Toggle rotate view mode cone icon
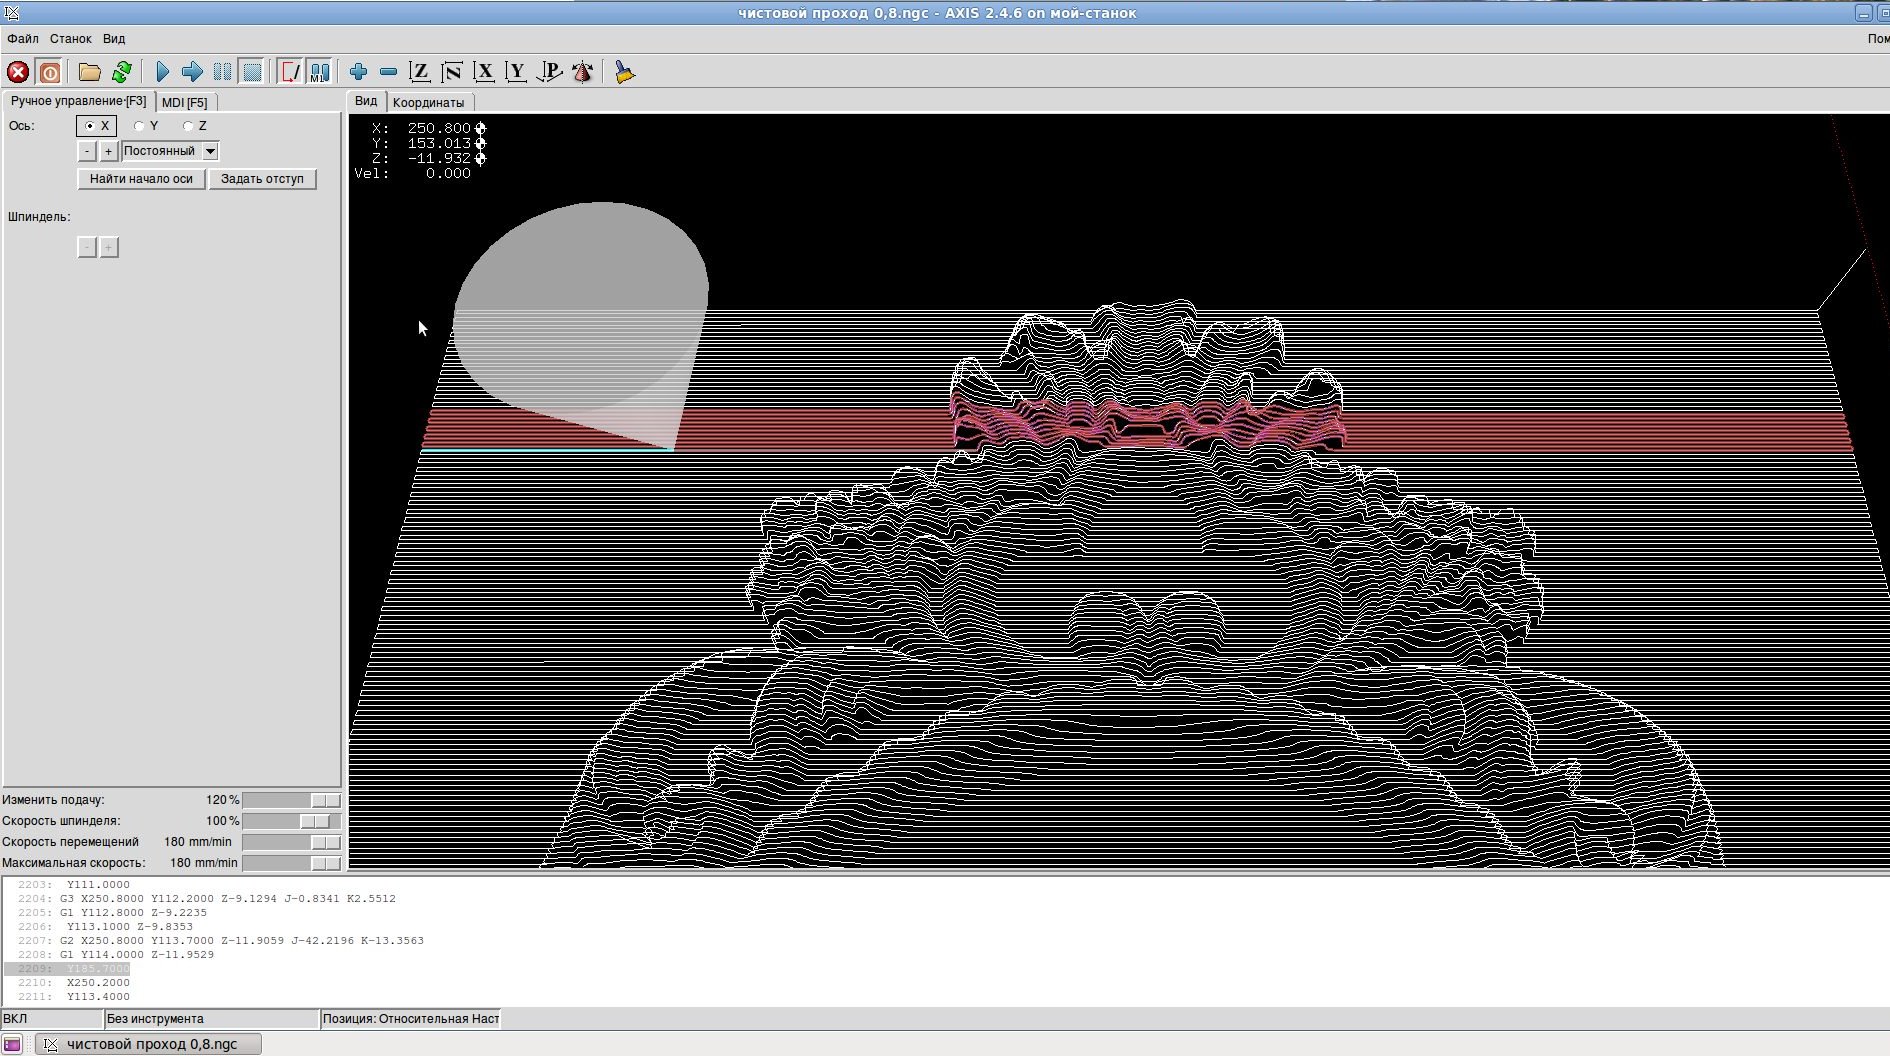The height and width of the screenshot is (1056, 1890). 582,72
